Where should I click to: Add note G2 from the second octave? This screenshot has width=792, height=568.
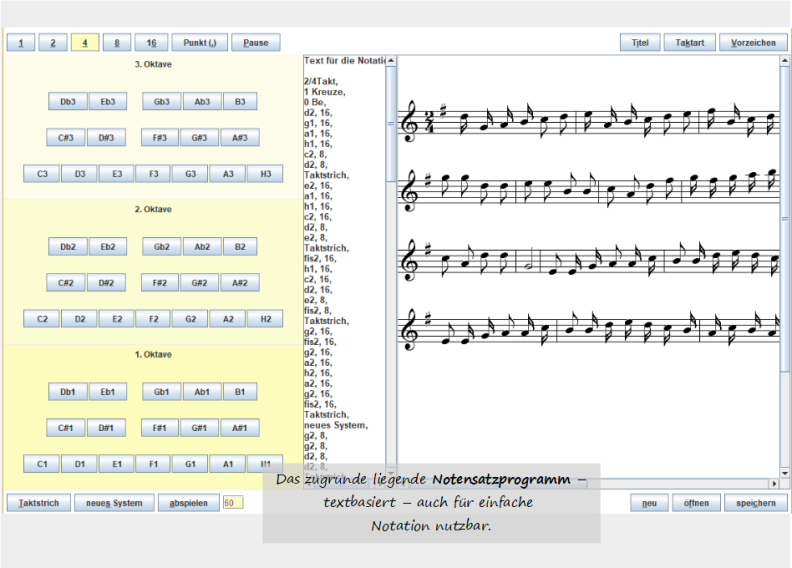coord(190,319)
